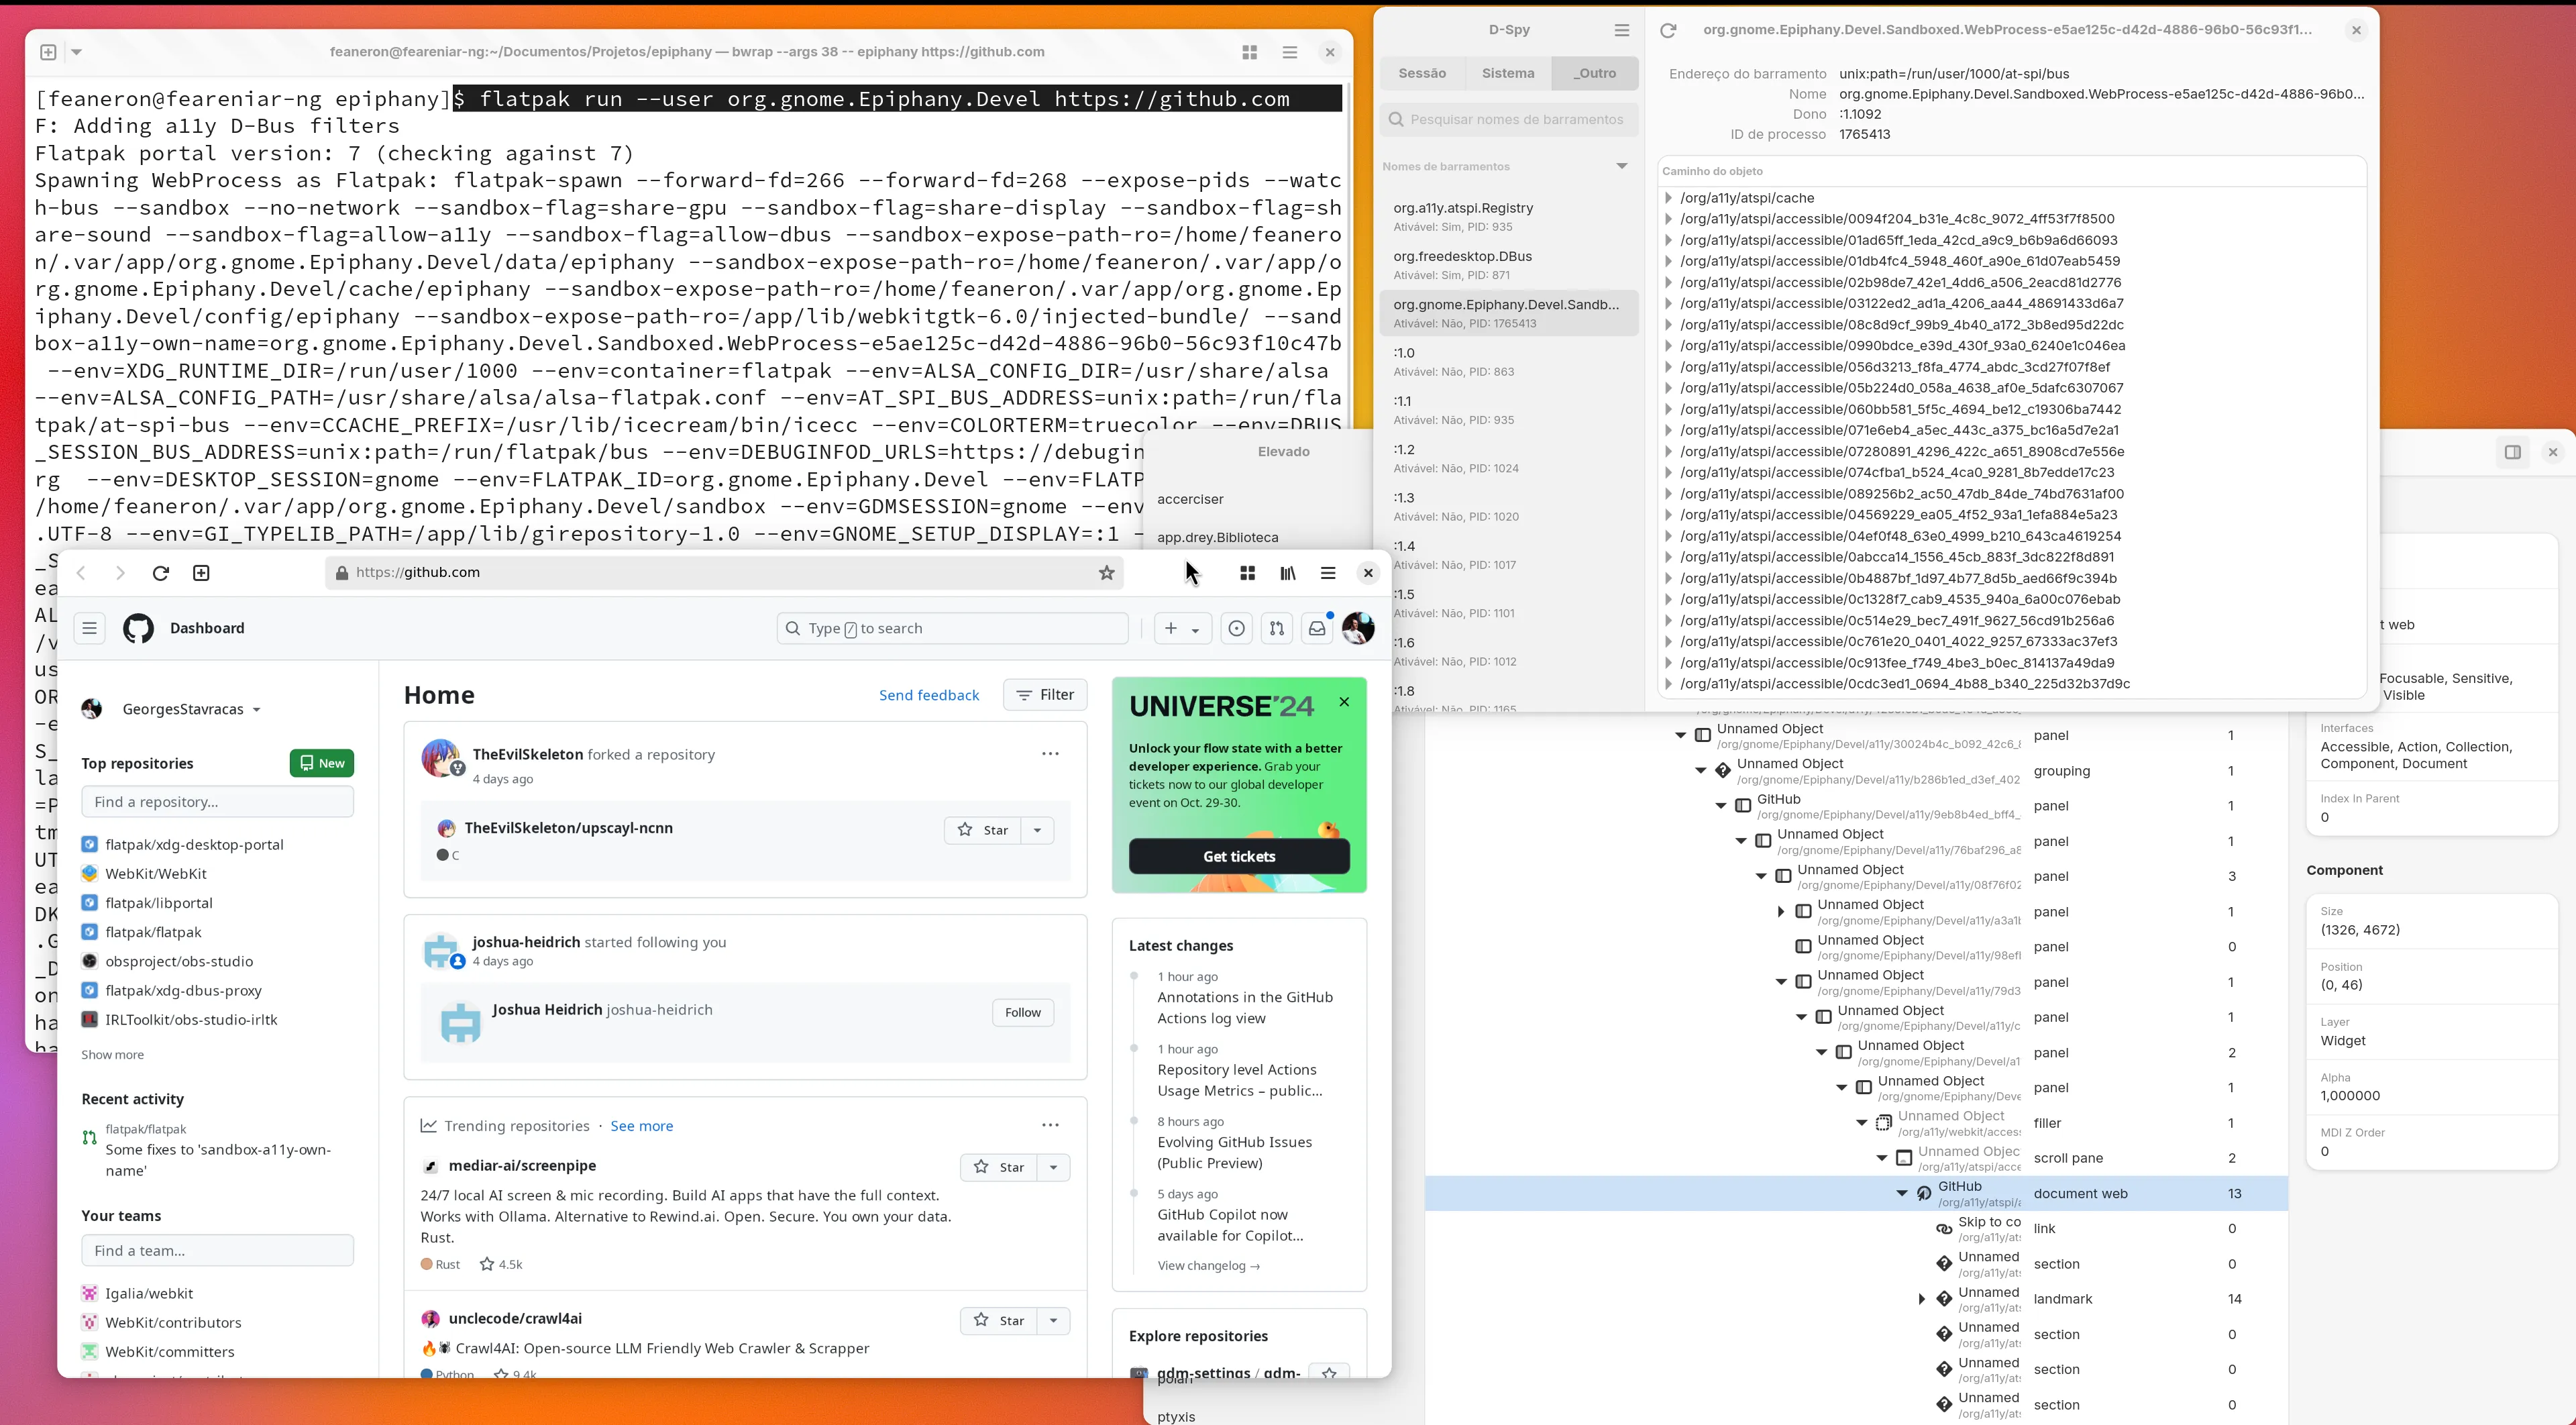Toggle the accerciser sidebar panel button

point(2512,452)
